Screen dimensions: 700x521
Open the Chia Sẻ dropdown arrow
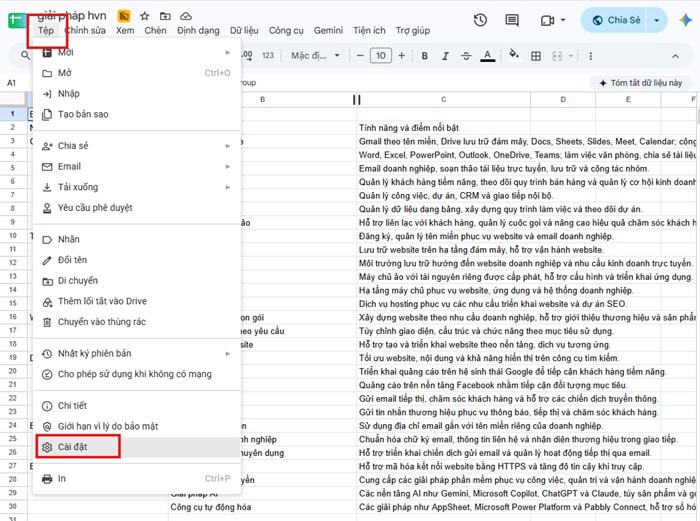[x=657, y=20]
